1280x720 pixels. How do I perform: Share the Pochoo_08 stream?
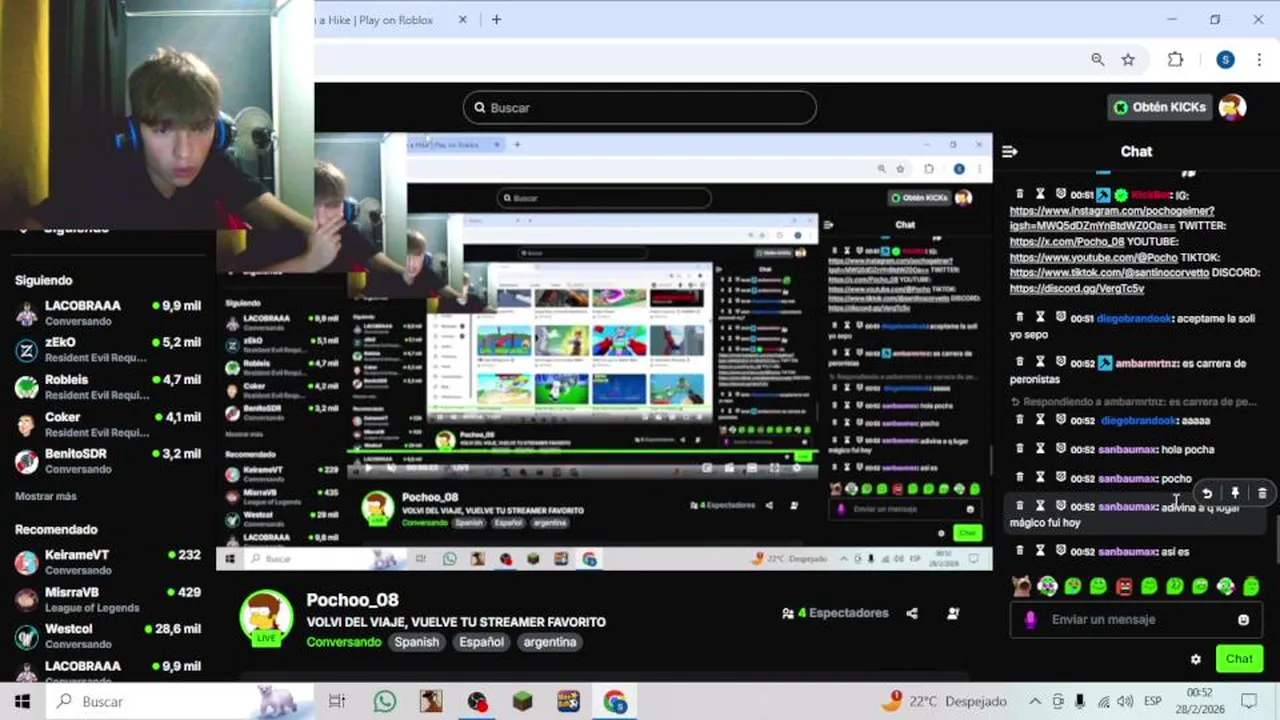click(x=912, y=613)
